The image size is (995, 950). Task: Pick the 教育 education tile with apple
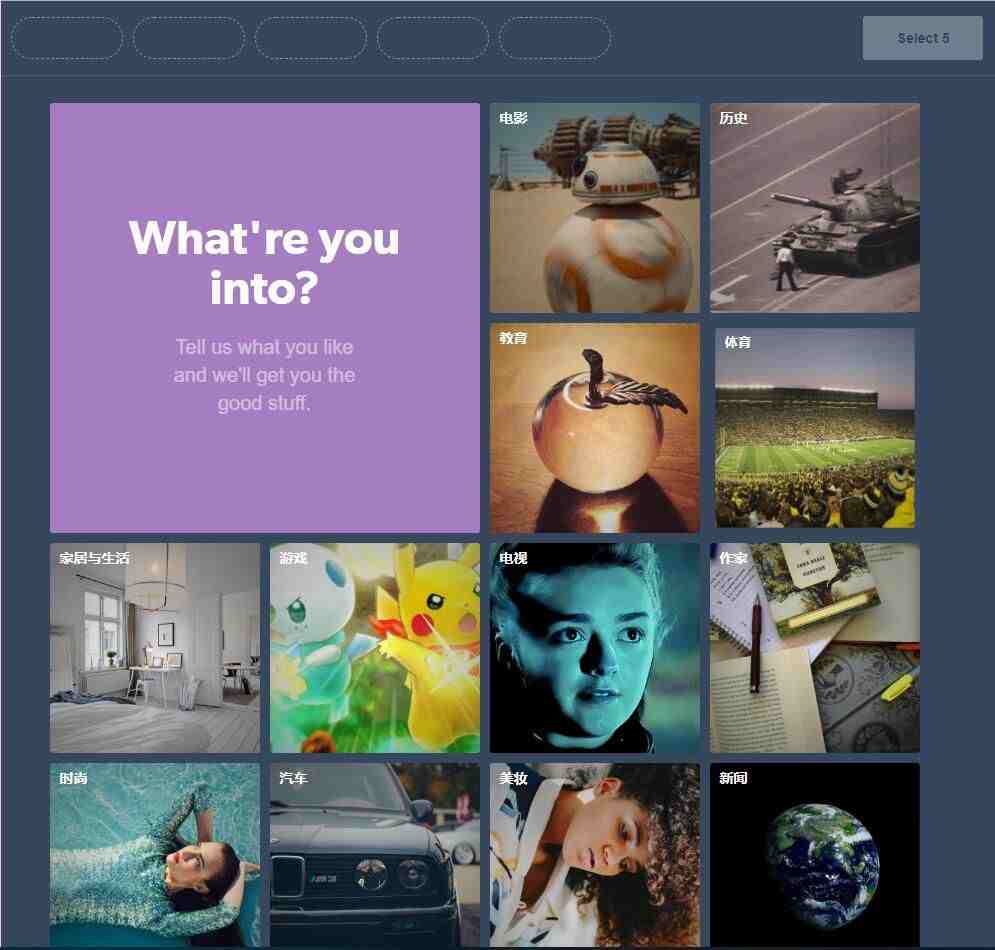click(x=595, y=428)
